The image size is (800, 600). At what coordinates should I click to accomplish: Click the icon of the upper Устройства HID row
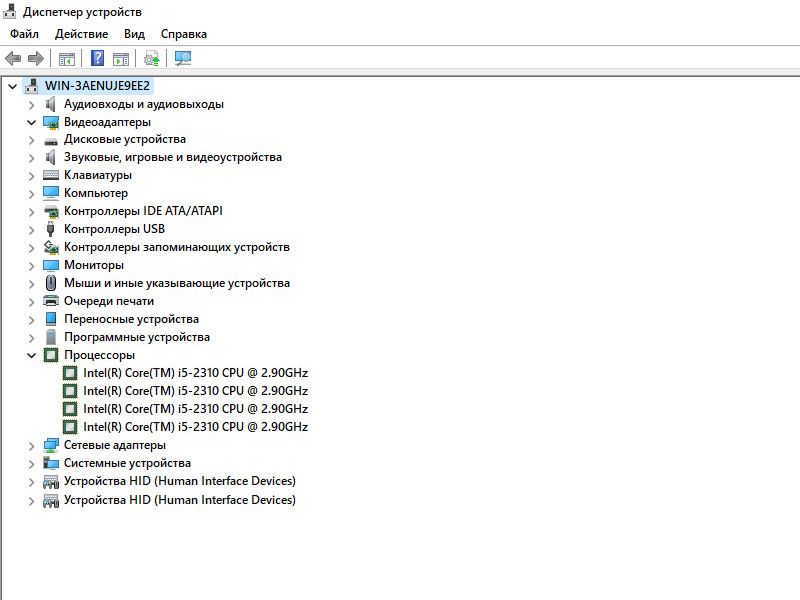pyautogui.click(x=51, y=482)
